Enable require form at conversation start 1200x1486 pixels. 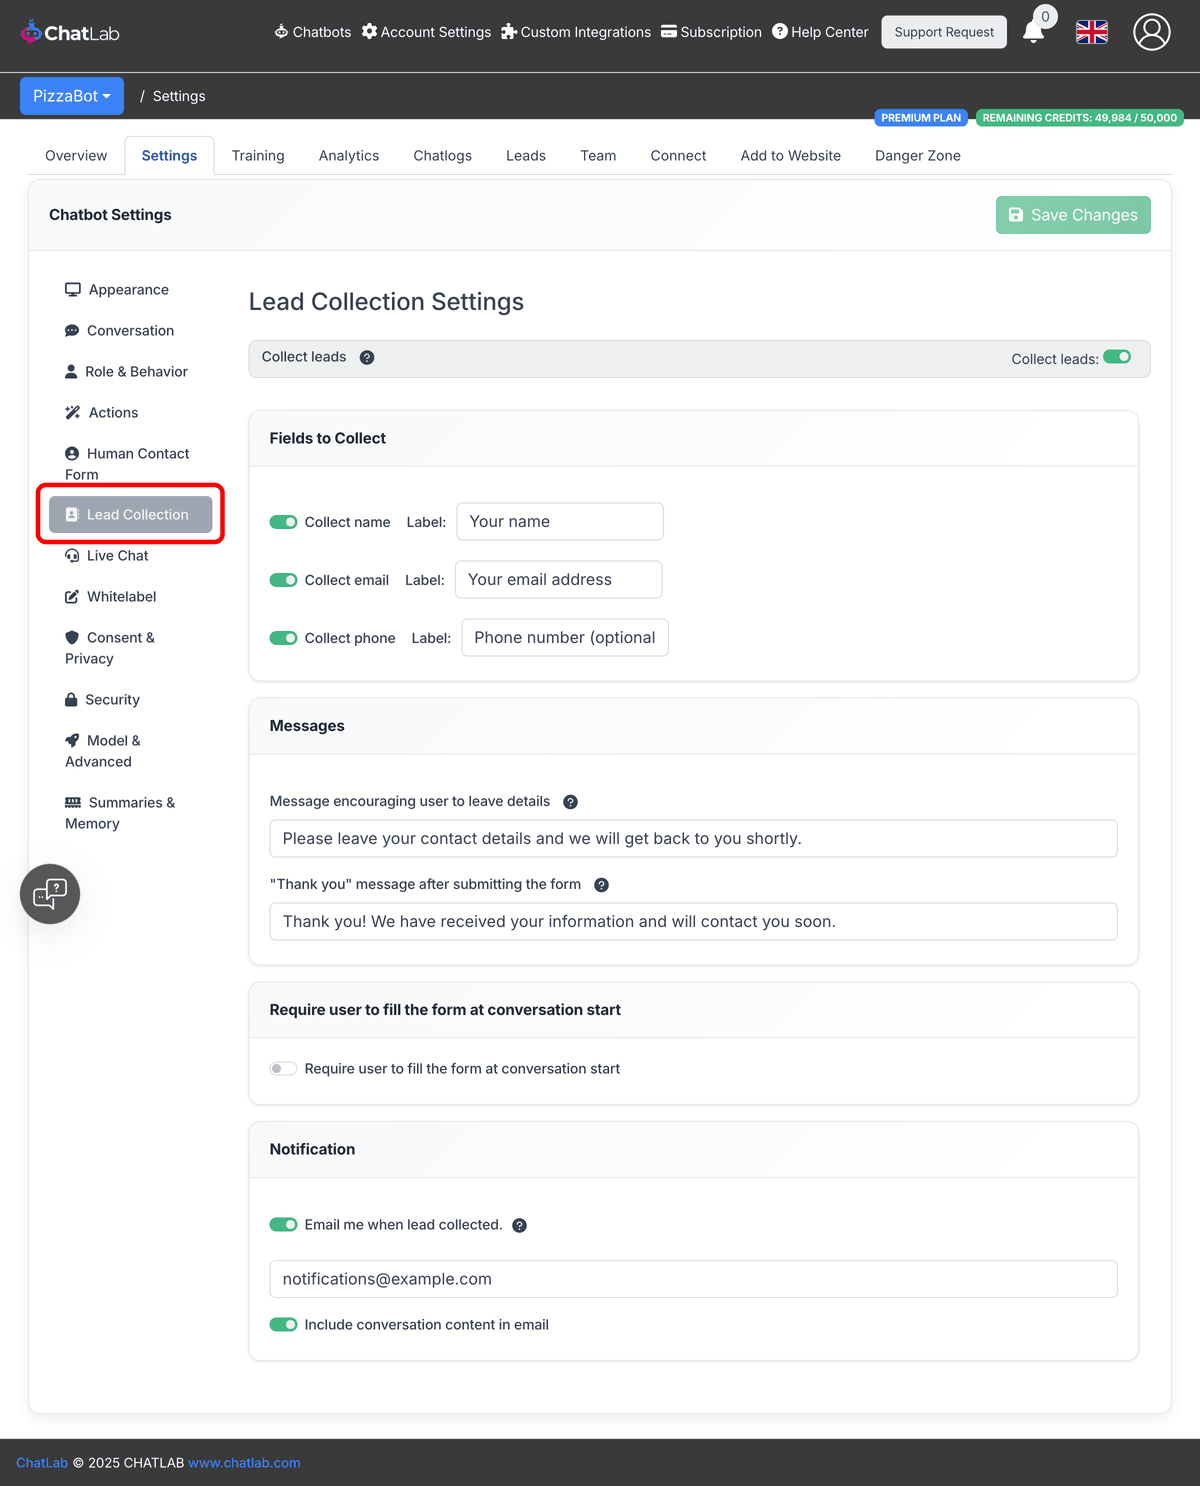283,1068
